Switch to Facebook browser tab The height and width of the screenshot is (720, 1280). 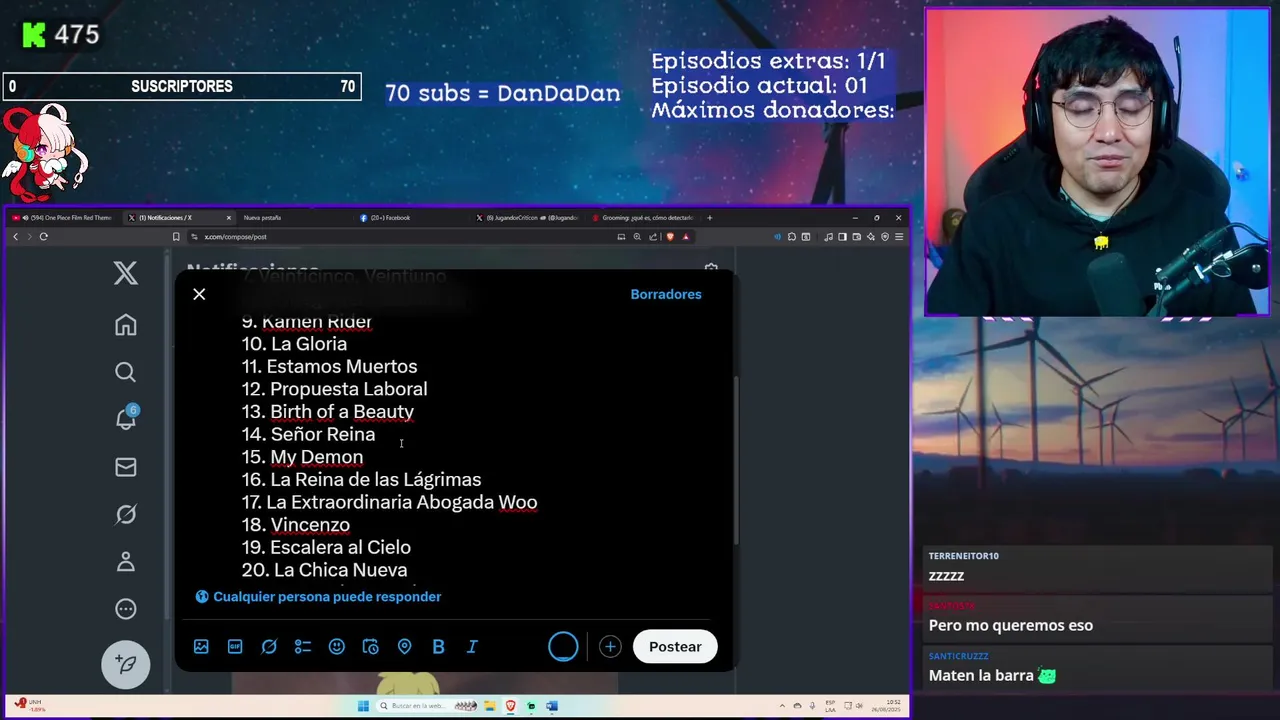(x=410, y=217)
